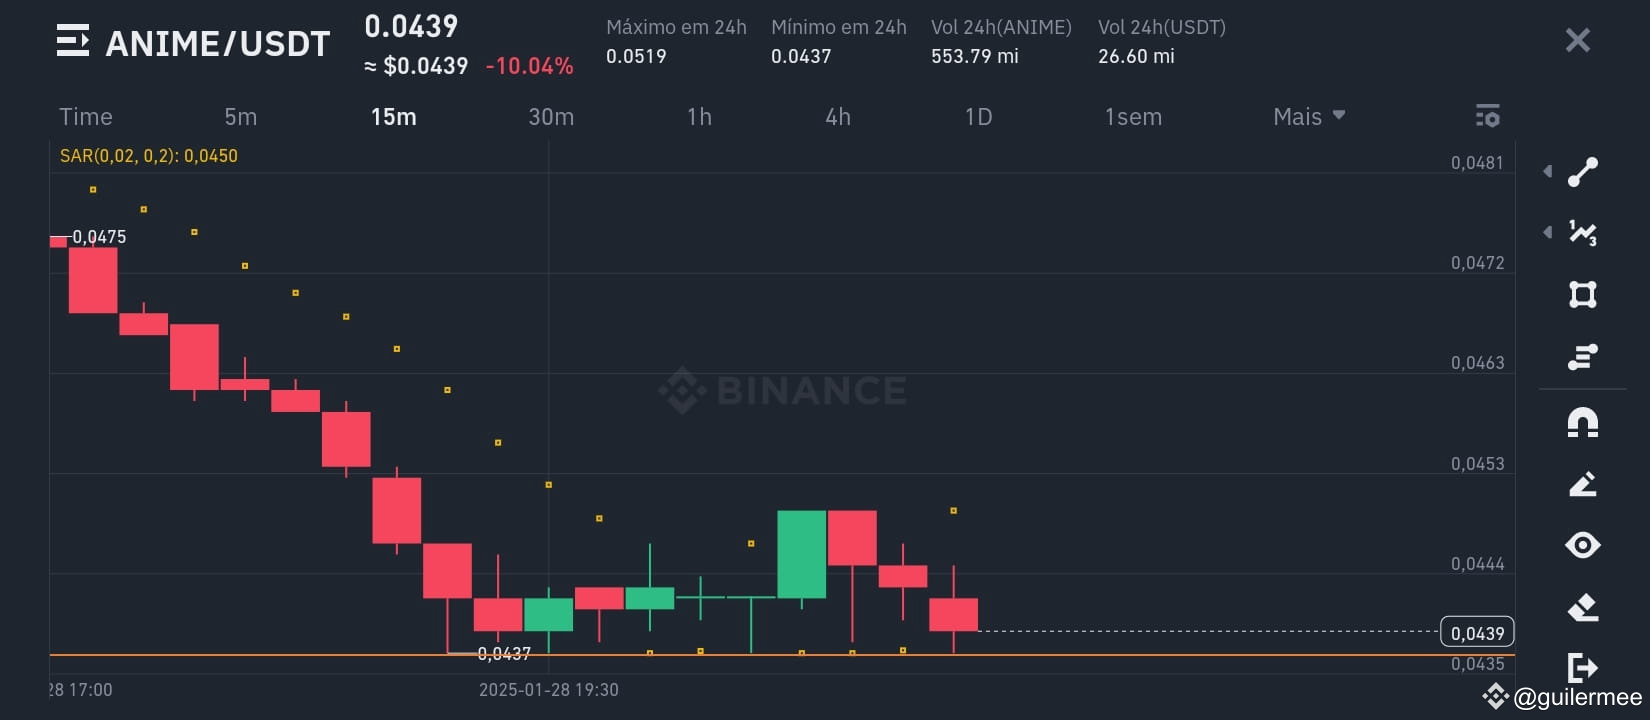
Task: Click the 0.0519 24h maximum value
Action: coord(636,56)
